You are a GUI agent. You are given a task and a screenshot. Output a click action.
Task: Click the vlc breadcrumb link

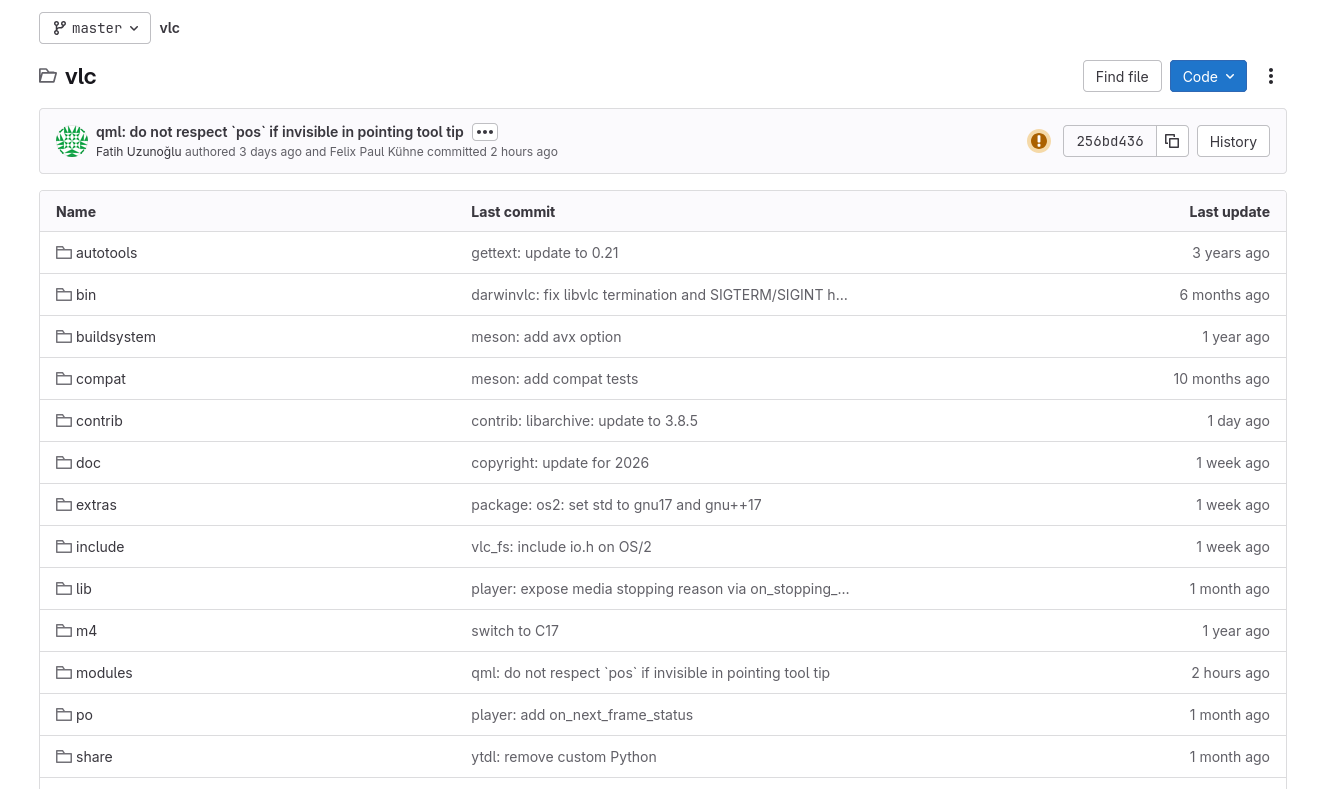click(x=170, y=28)
